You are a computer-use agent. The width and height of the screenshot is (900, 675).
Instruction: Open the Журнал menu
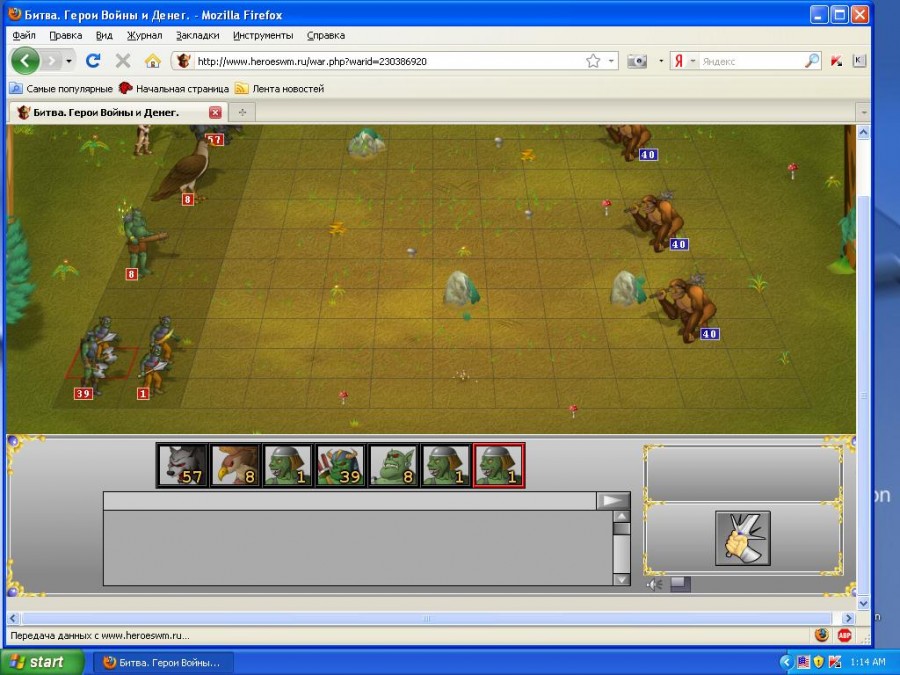pos(145,36)
